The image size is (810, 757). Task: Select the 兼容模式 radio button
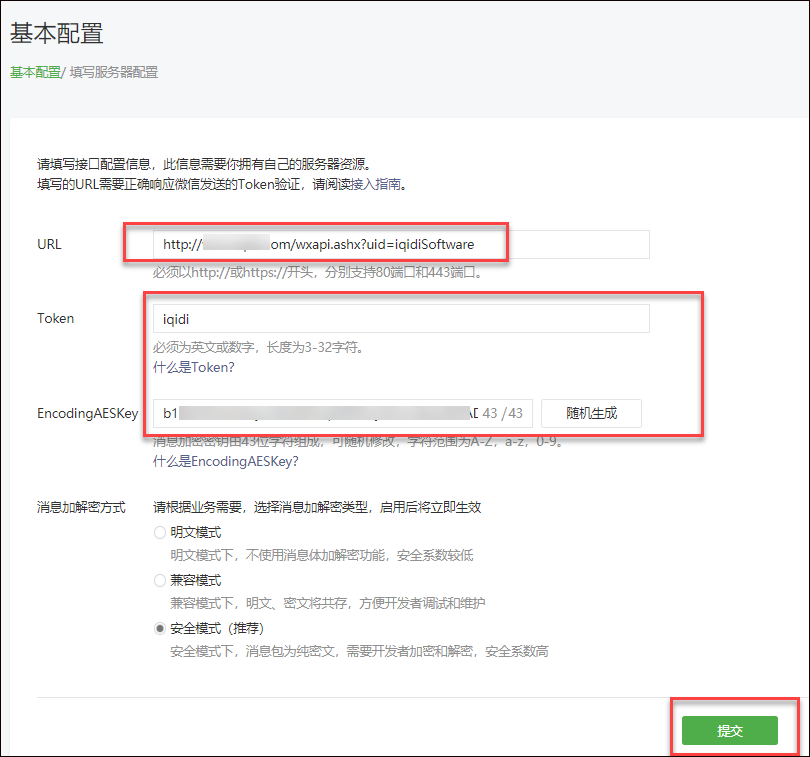(160, 580)
